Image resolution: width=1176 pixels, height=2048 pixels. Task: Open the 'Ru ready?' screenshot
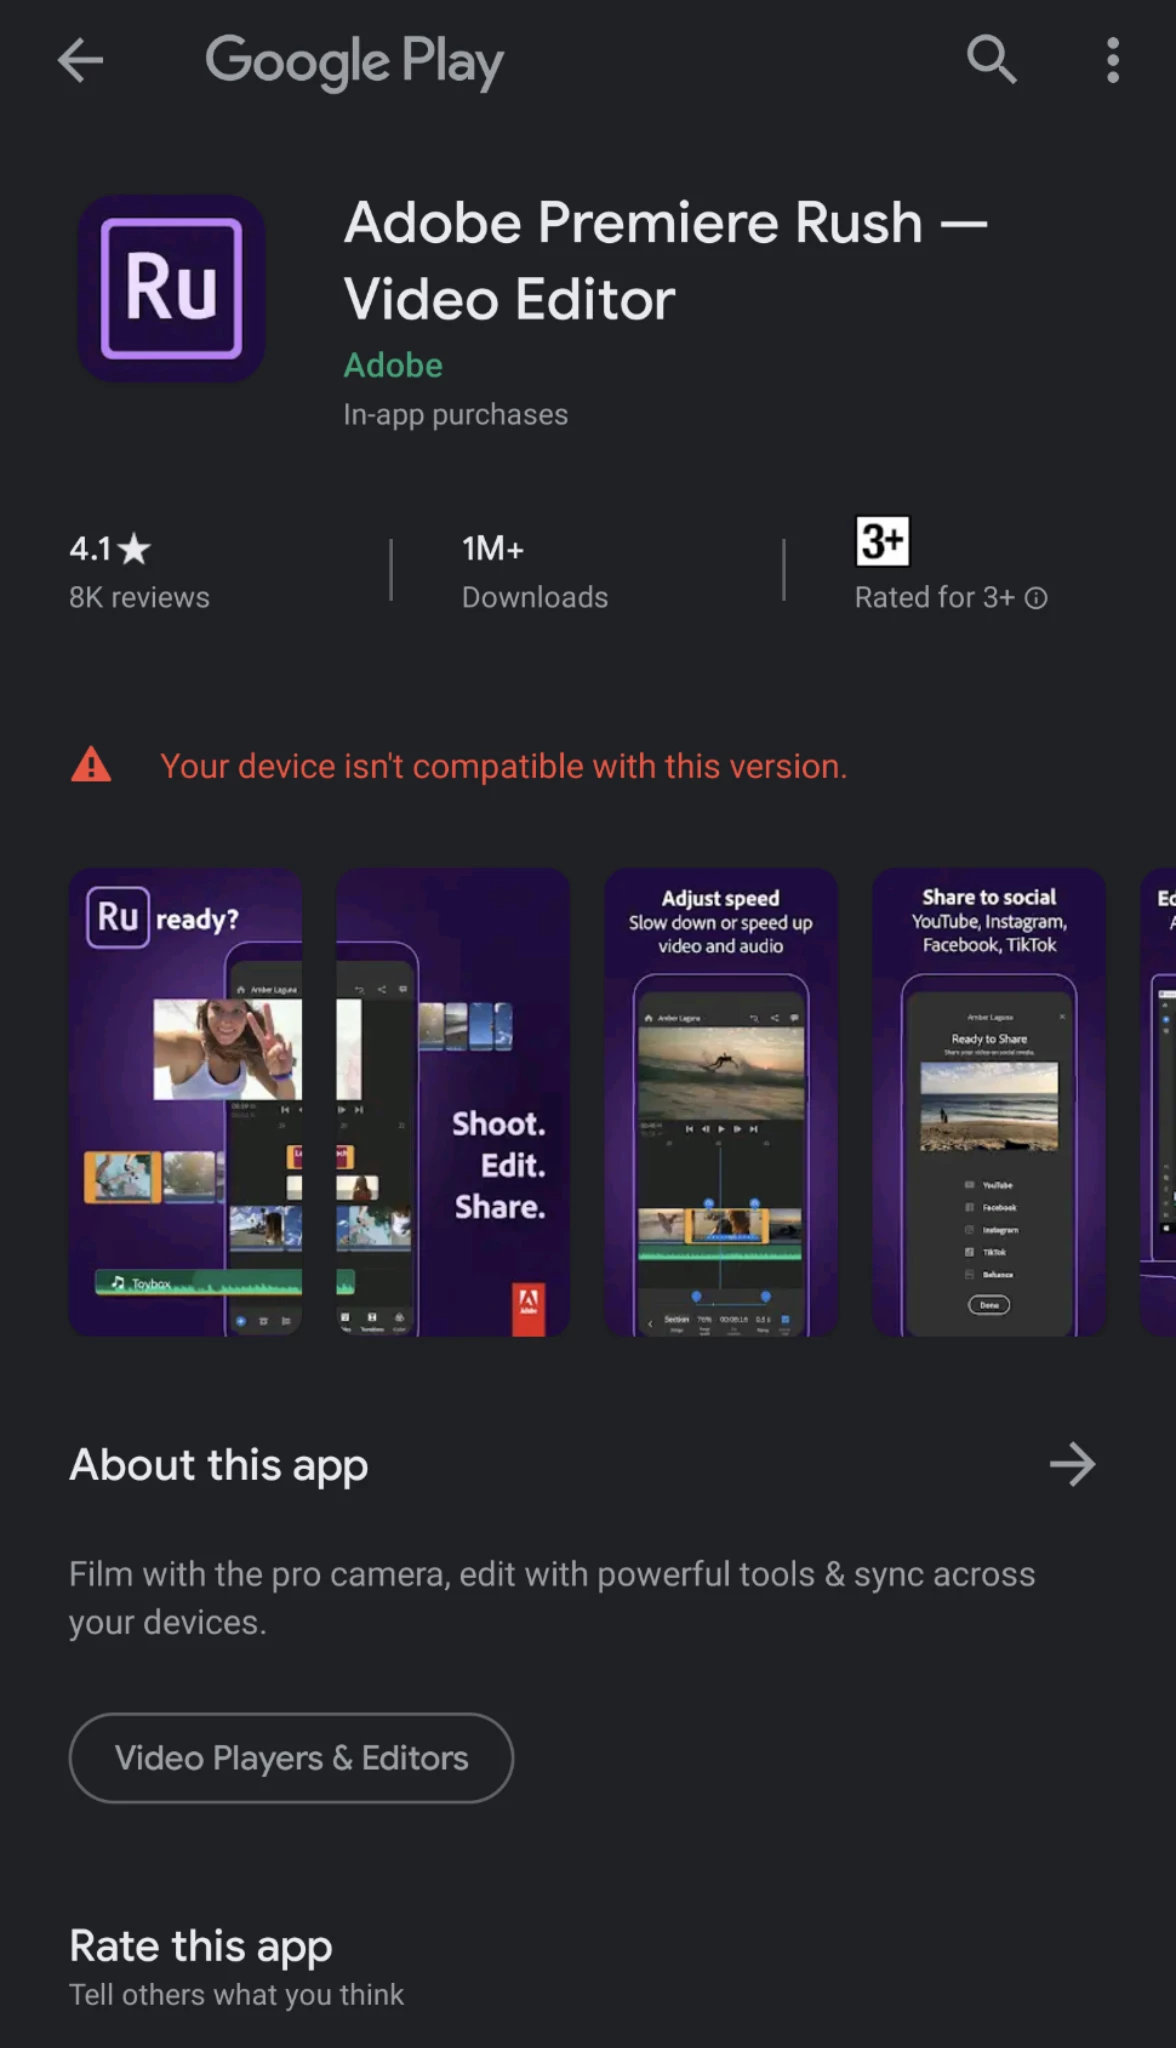(185, 1102)
